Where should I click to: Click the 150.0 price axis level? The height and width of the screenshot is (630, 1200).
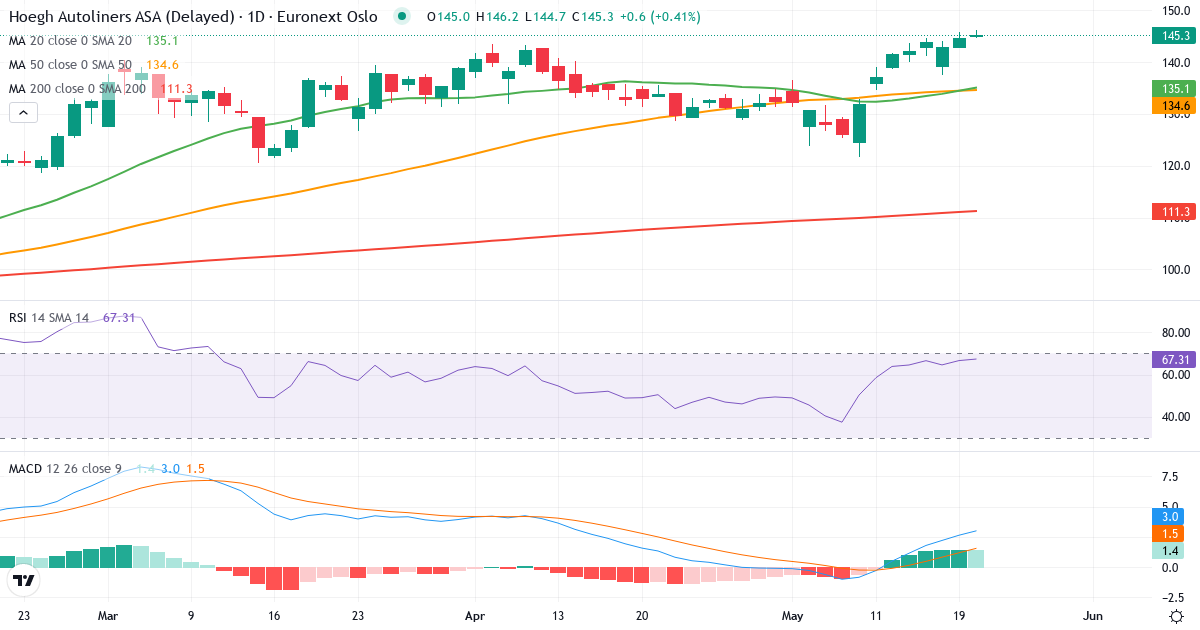coord(1176,11)
